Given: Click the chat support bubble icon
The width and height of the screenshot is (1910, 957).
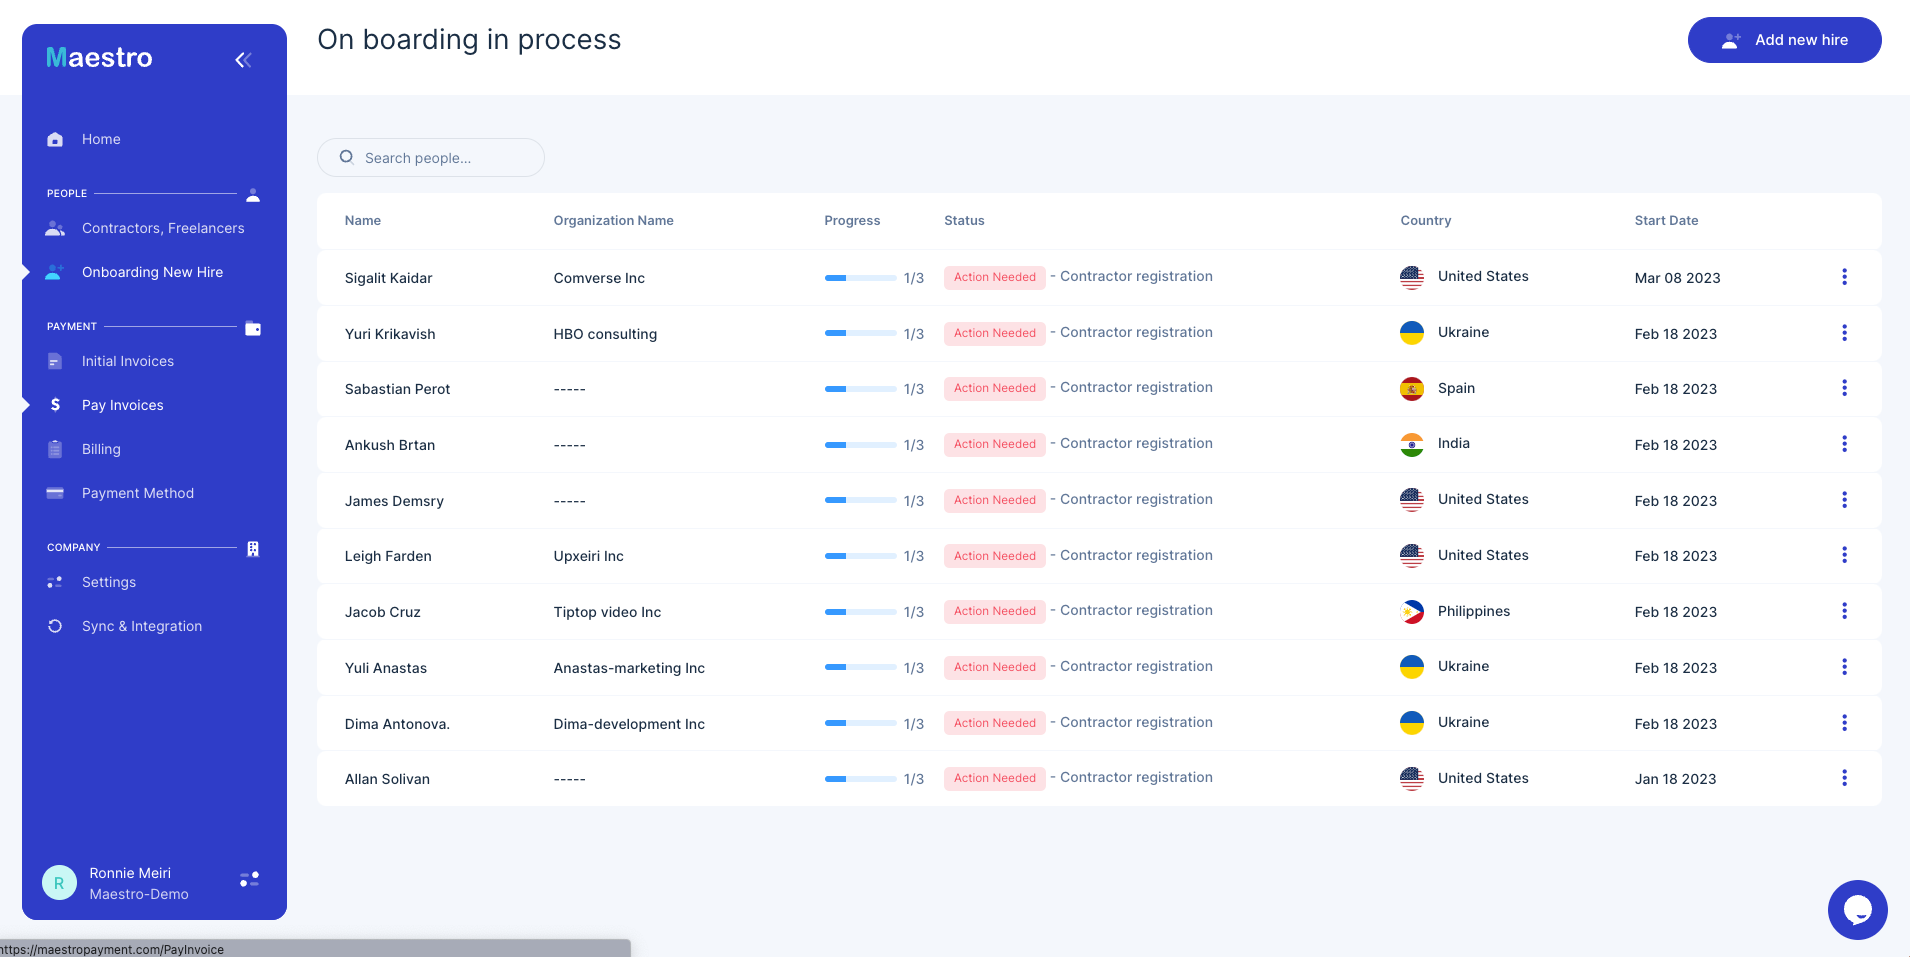Looking at the screenshot, I should pyautogui.click(x=1856, y=909).
